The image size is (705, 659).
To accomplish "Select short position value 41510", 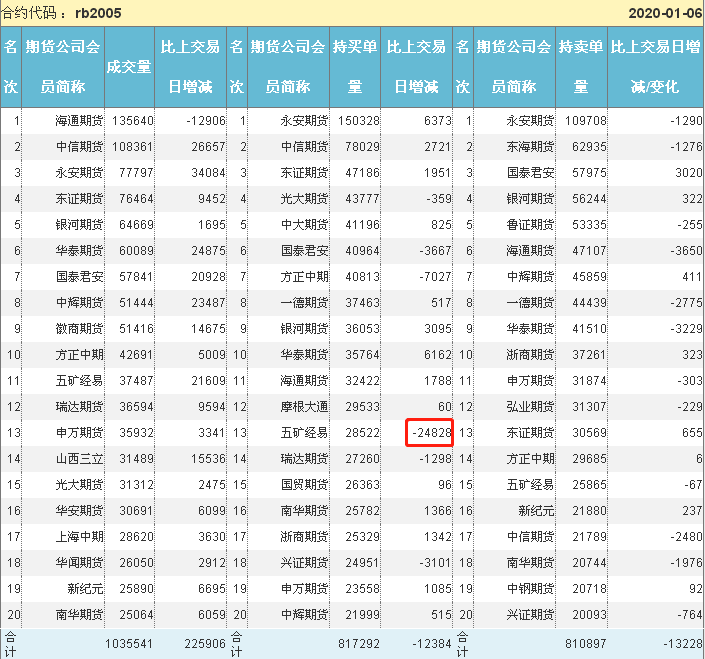I will point(589,329).
